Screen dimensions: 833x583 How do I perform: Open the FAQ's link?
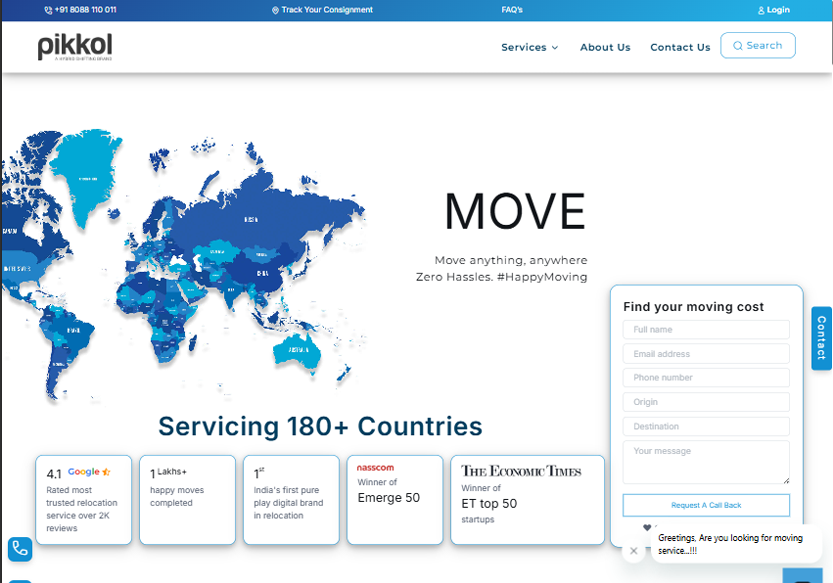click(512, 10)
